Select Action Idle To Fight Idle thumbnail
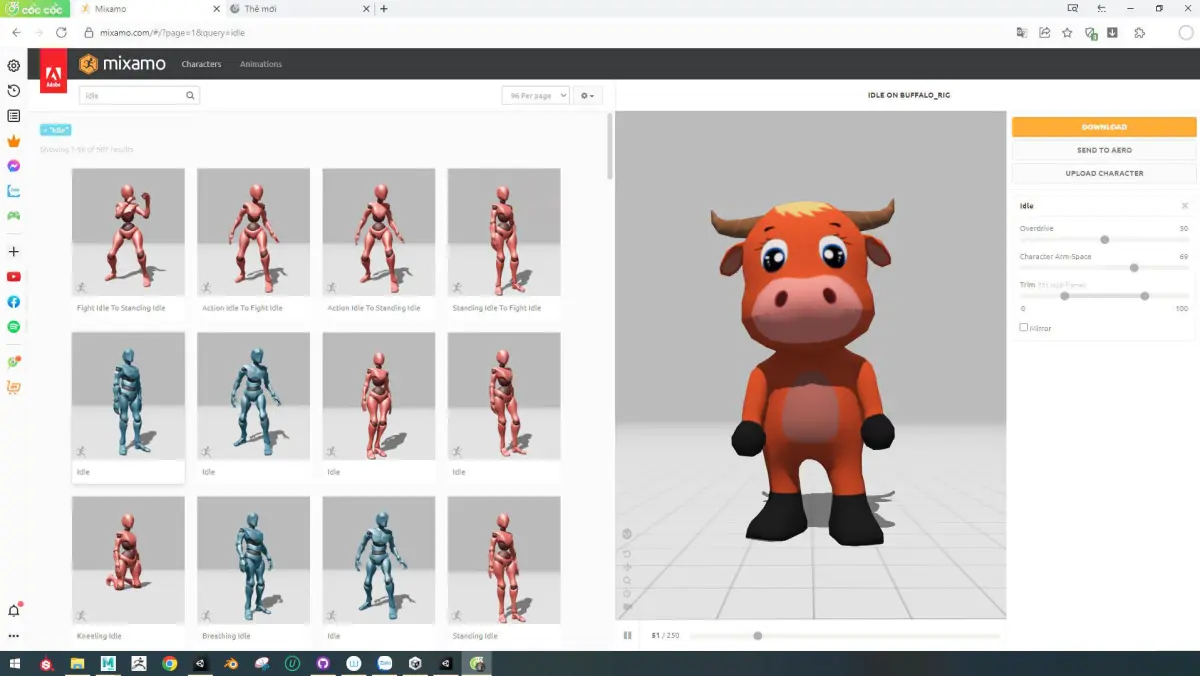The image size is (1200, 676). 253,232
